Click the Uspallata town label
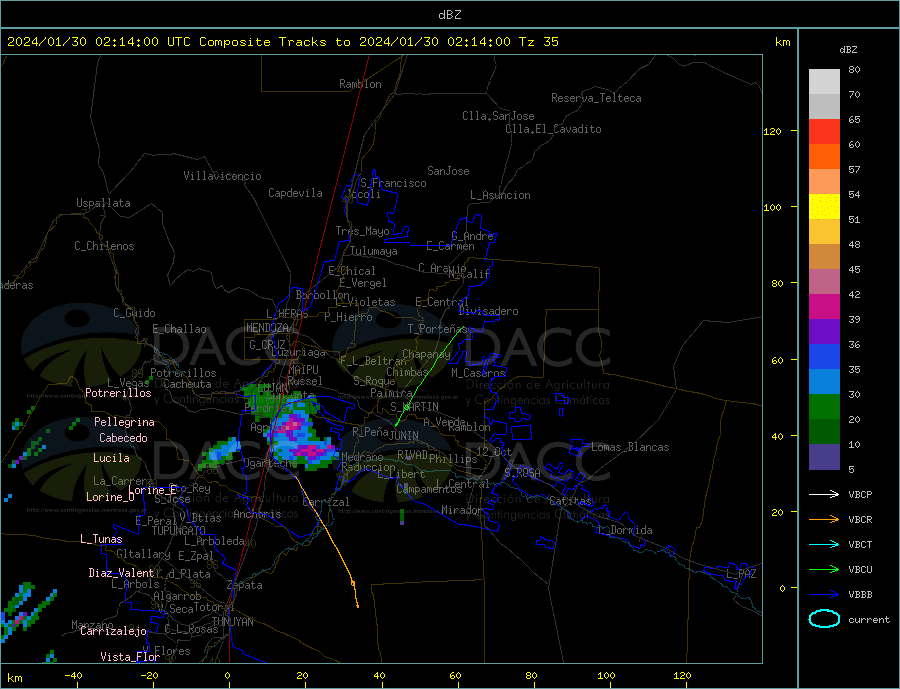This screenshot has height=689, width=900. coord(103,203)
